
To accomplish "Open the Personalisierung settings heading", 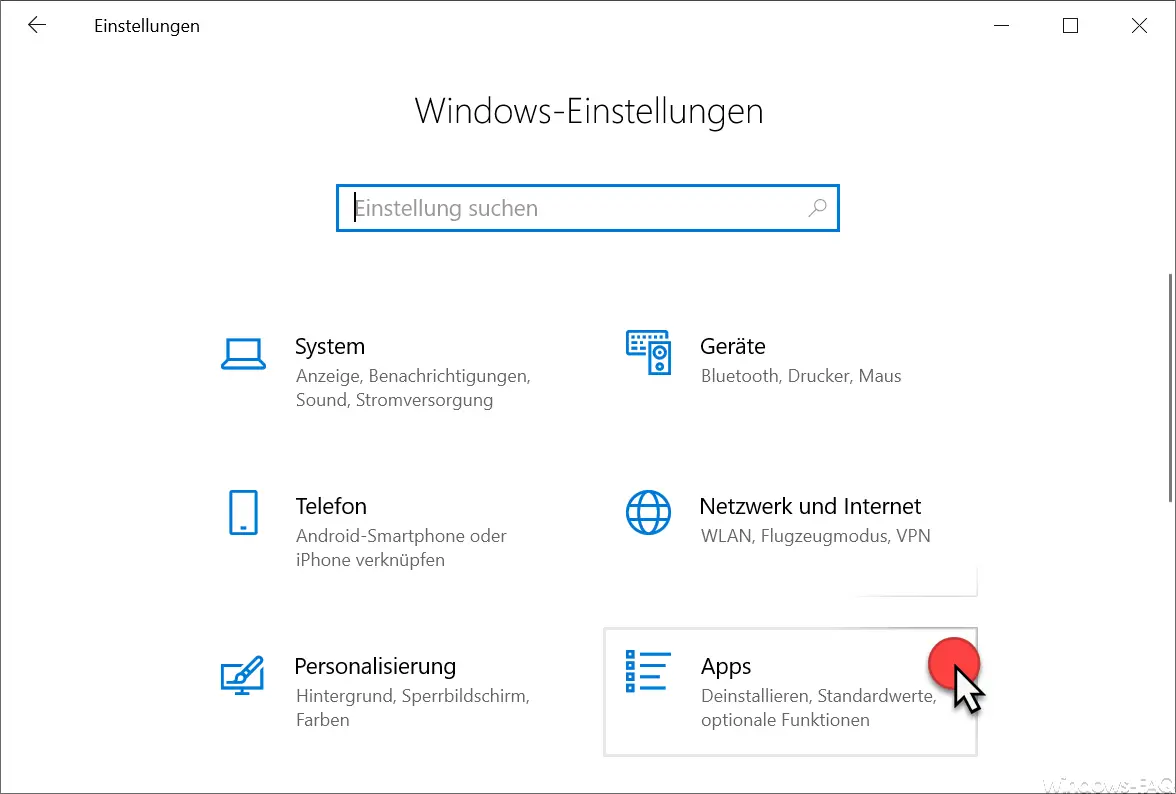I will tap(375, 666).
